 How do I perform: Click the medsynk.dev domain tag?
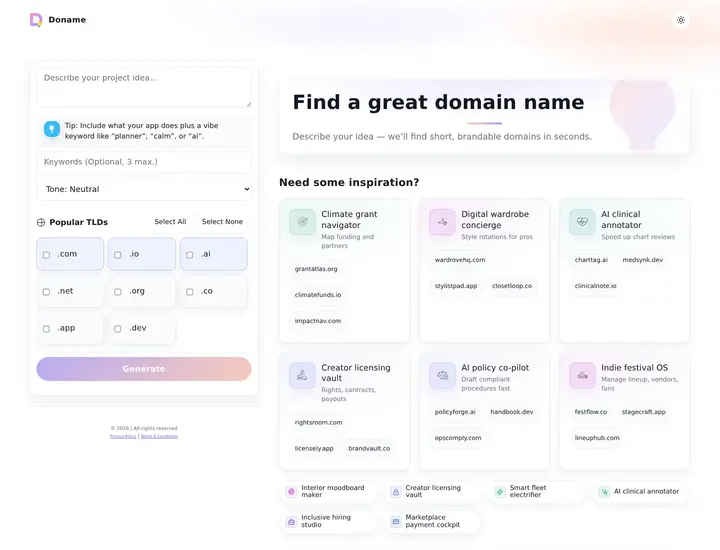pyautogui.click(x=642, y=260)
